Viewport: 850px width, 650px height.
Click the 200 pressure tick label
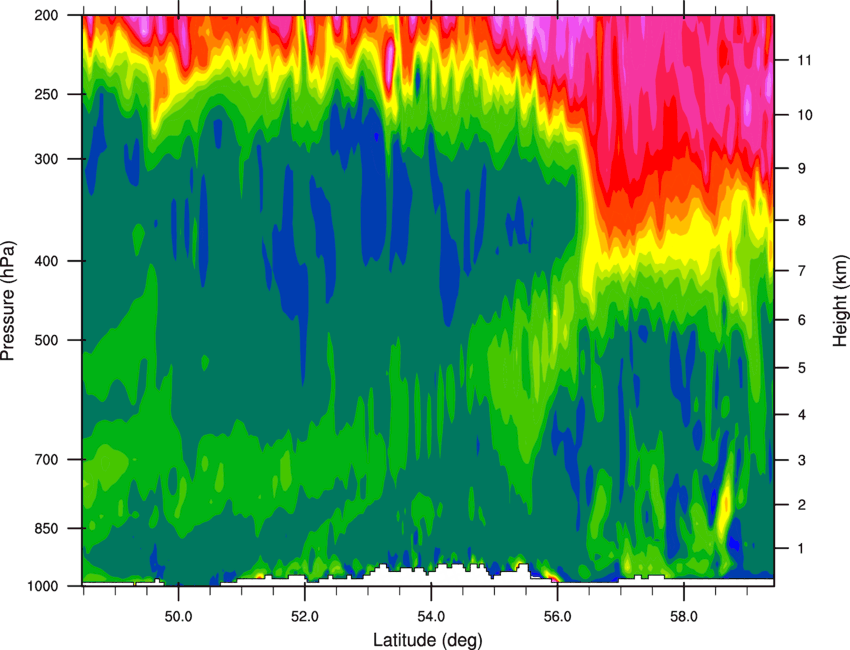(x=47, y=15)
